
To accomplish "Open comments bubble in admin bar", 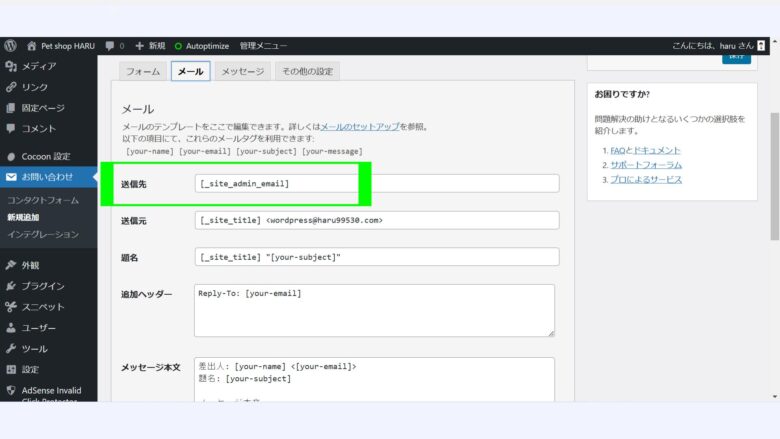I will (x=109, y=46).
